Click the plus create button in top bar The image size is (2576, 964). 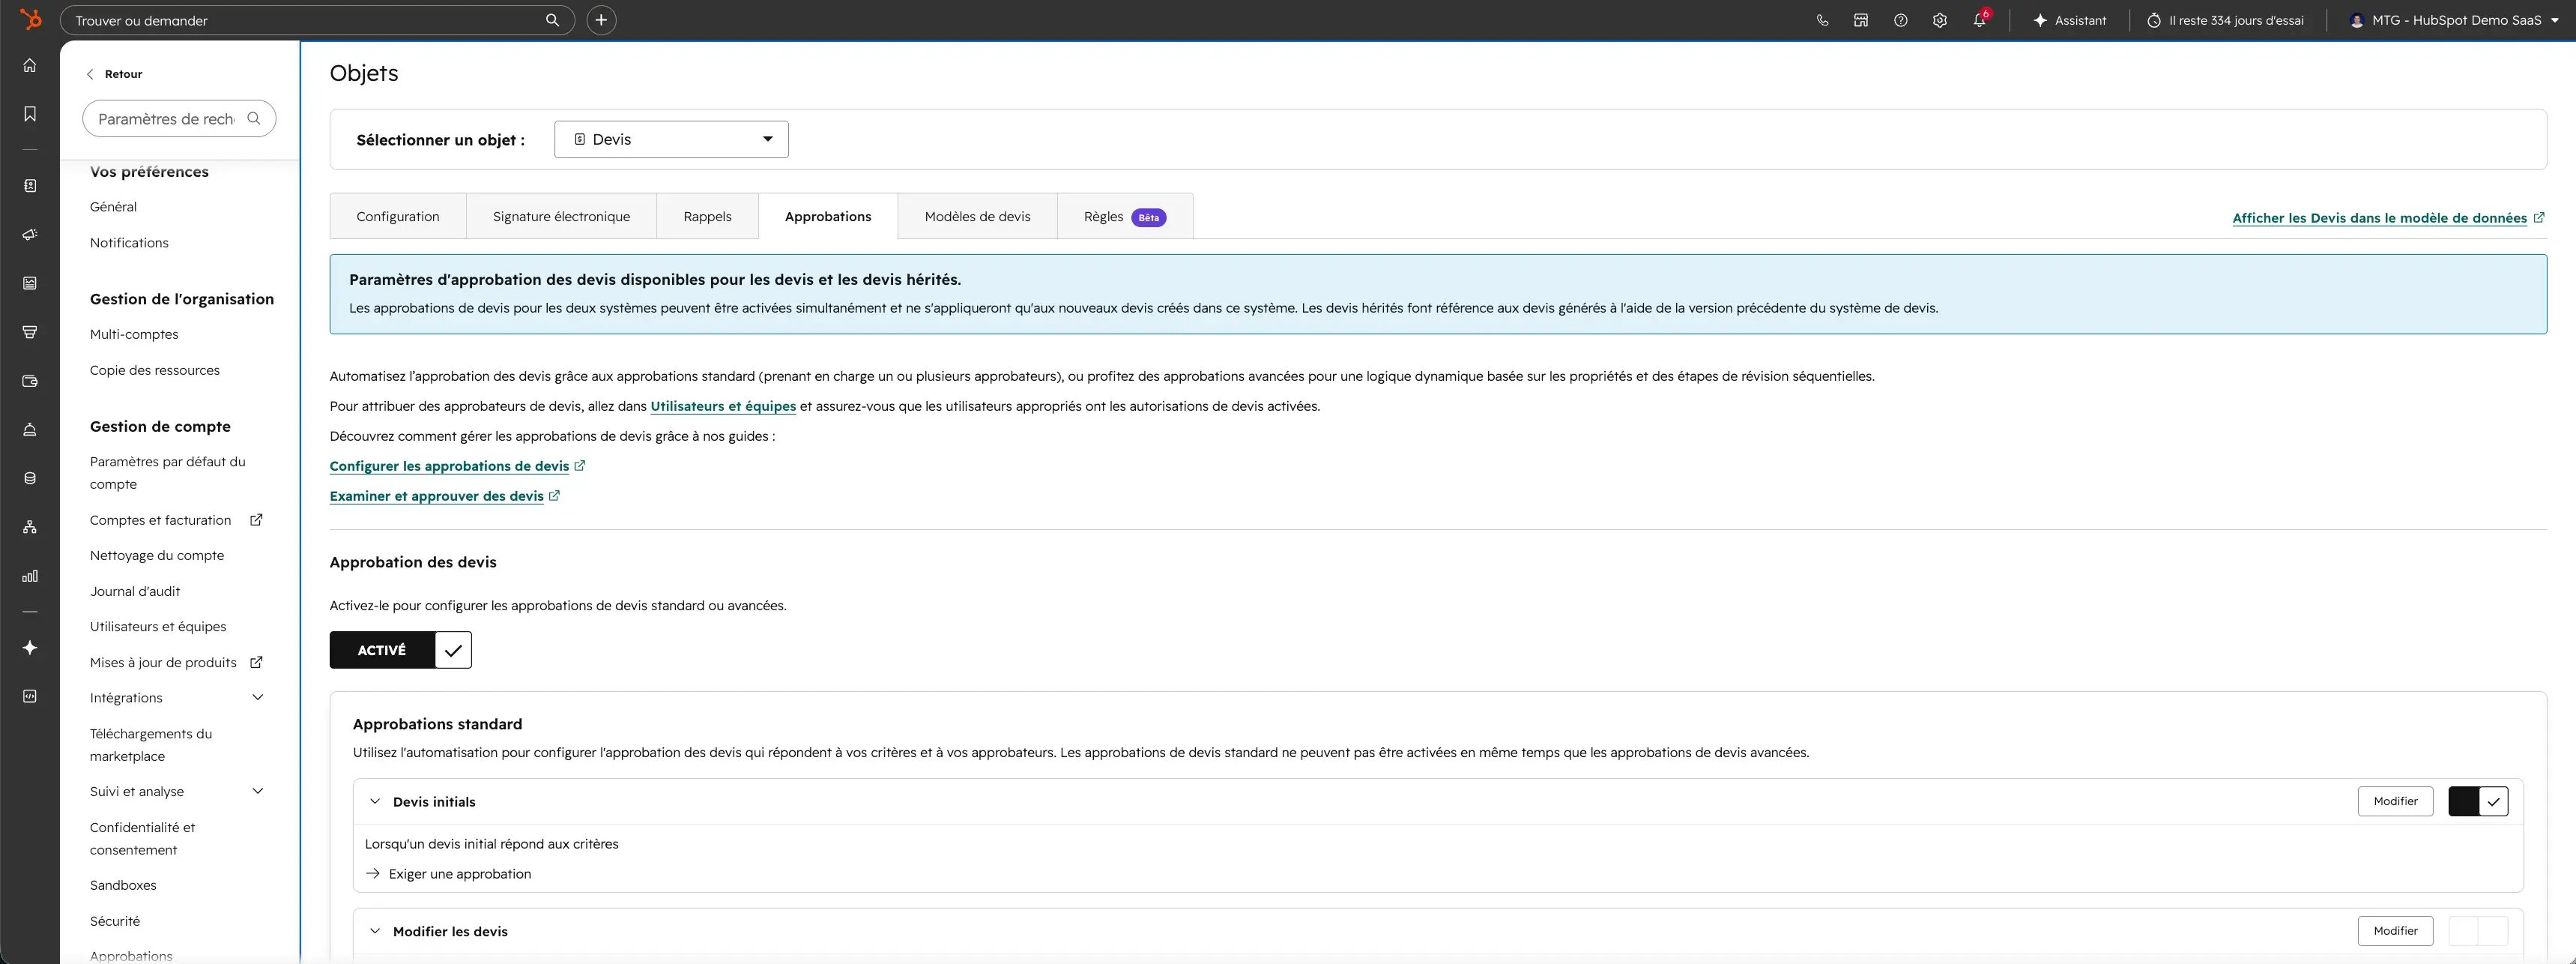point(601,20)
